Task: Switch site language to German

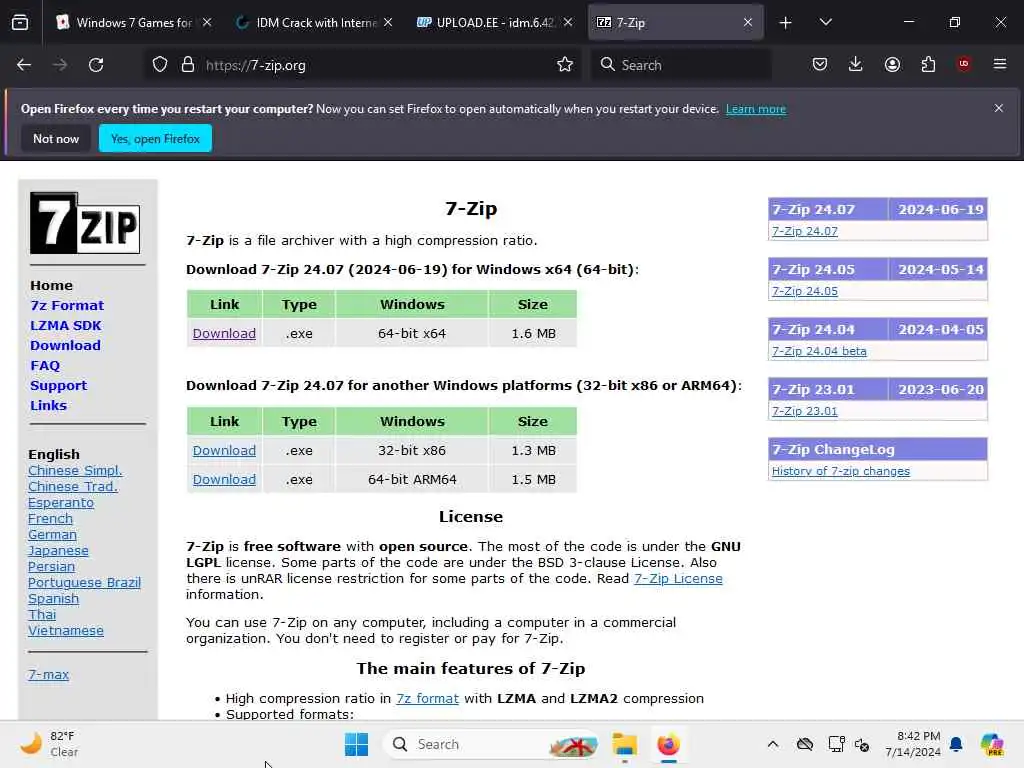Action: 52,534
